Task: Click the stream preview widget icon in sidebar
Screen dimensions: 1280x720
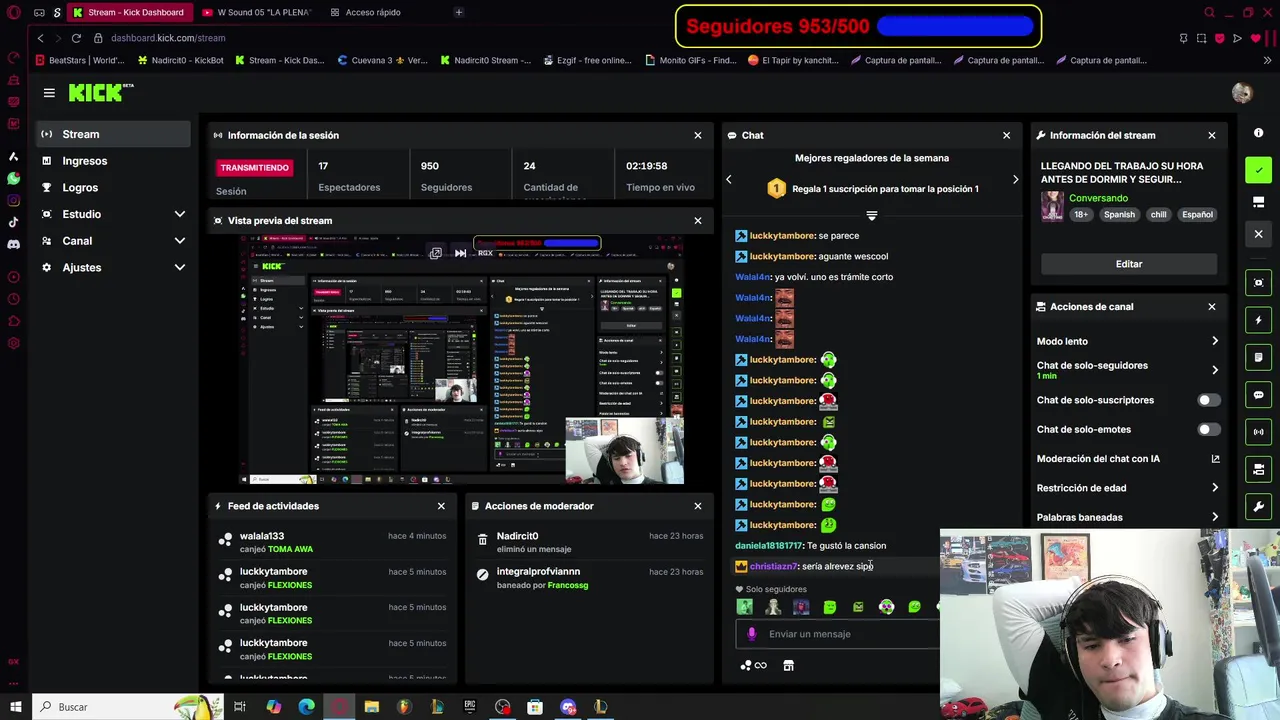Action: (1258, 283)
